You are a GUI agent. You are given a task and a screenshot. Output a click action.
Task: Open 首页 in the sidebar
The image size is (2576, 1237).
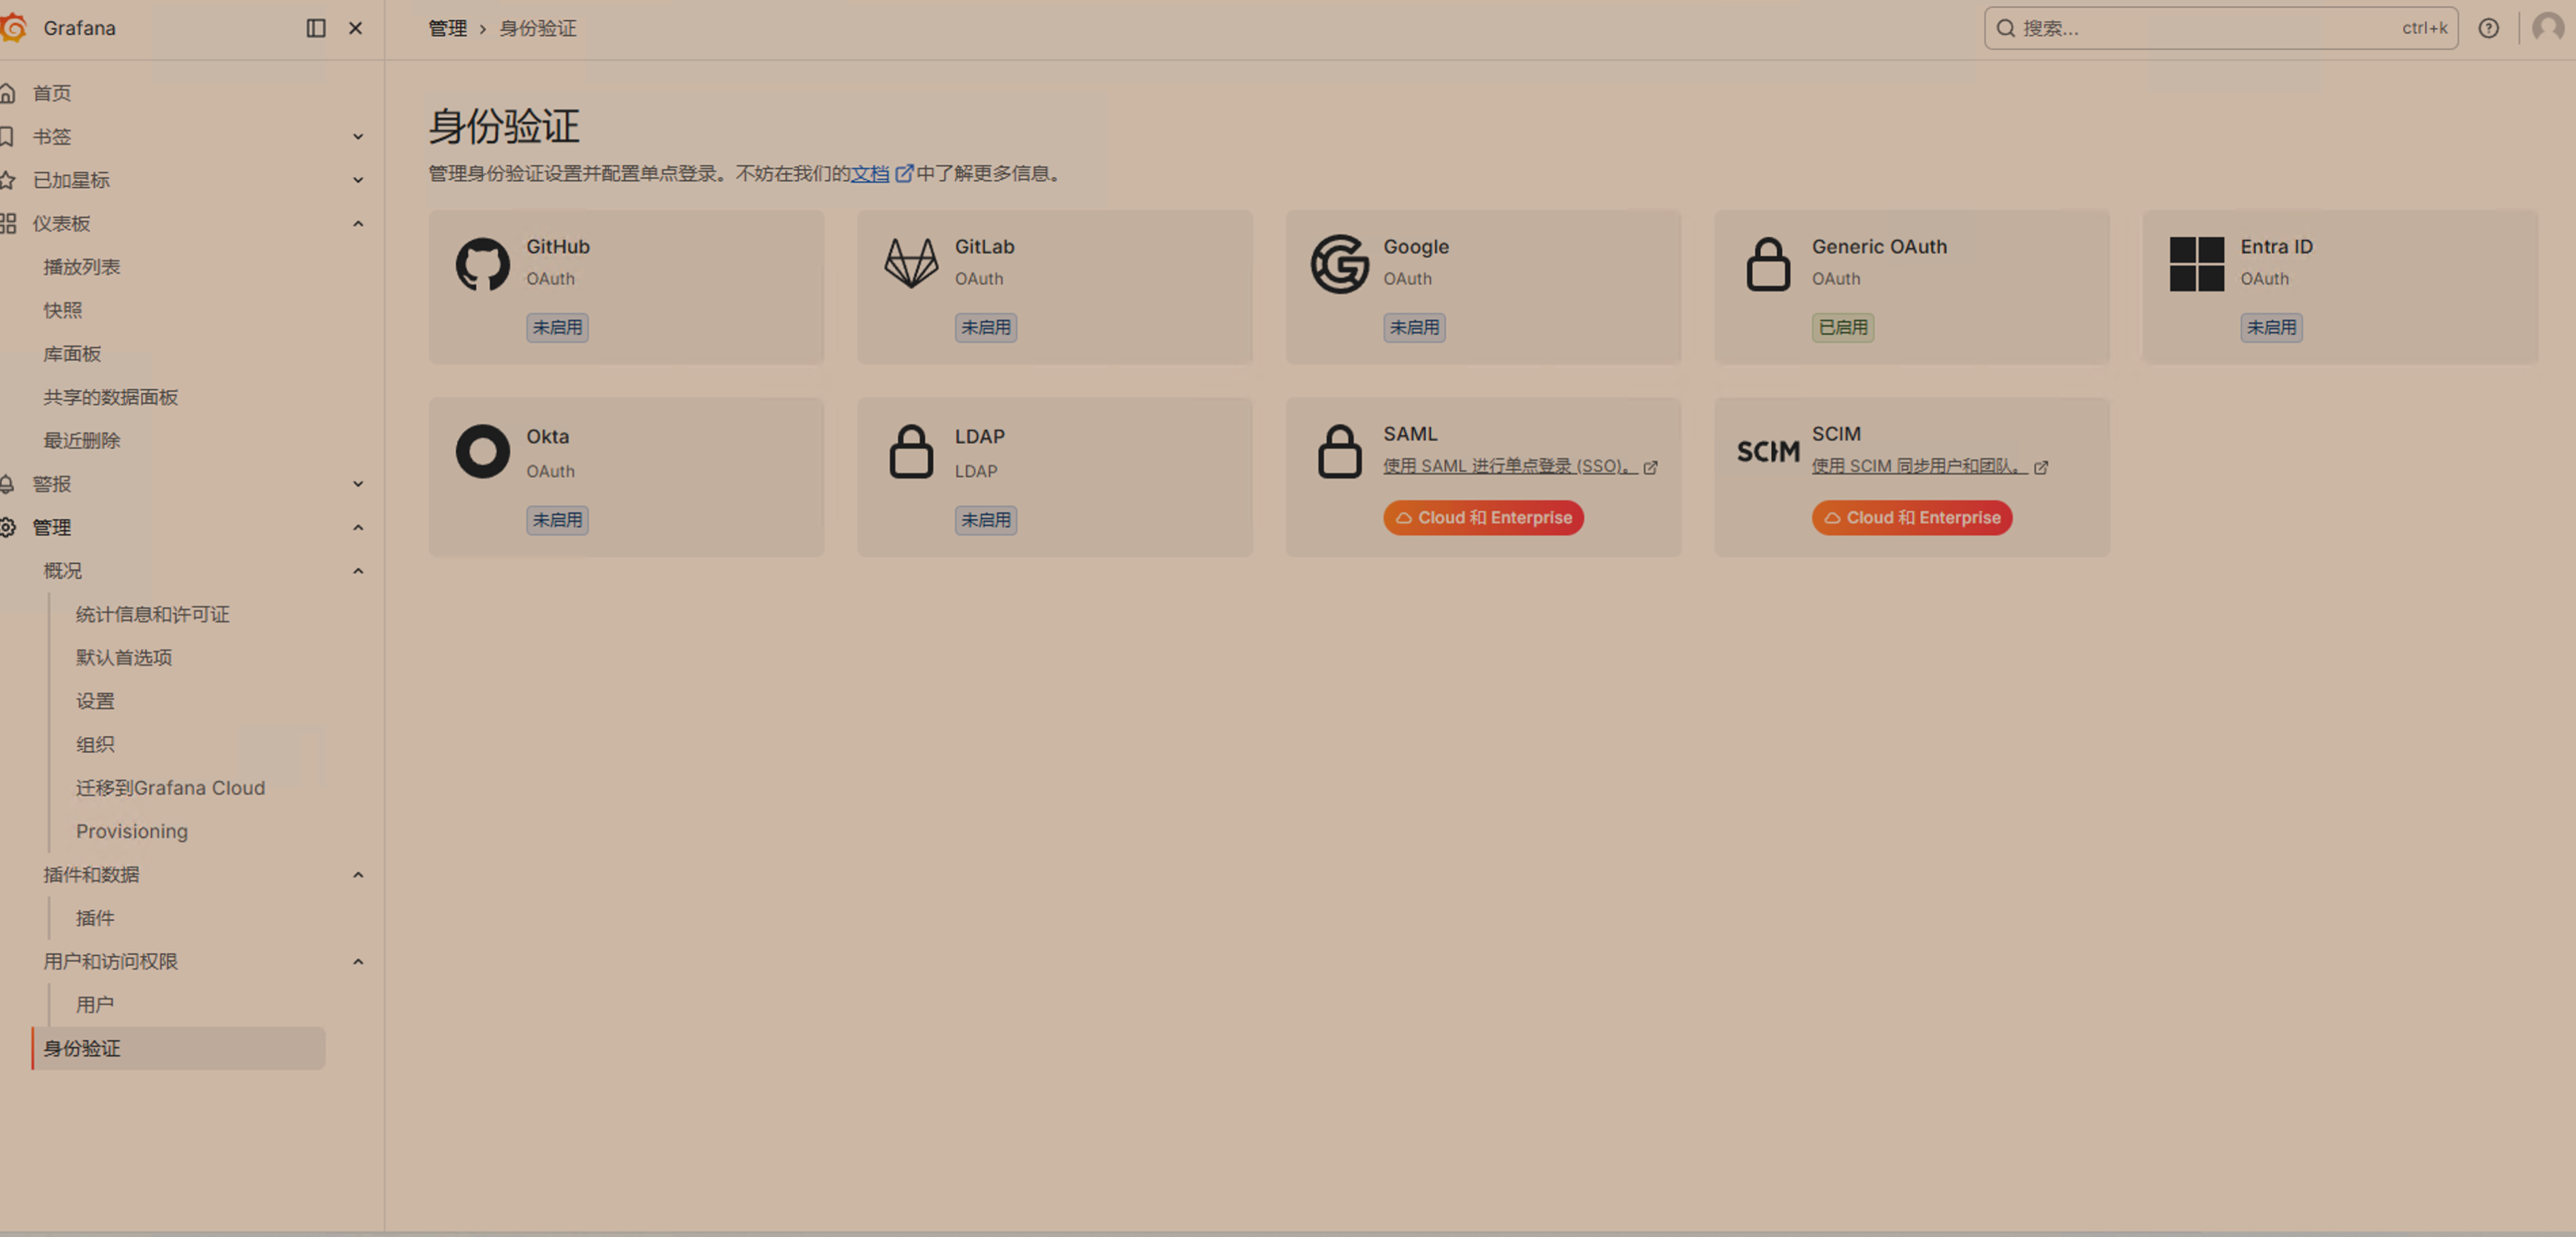[x=52, y=93]
